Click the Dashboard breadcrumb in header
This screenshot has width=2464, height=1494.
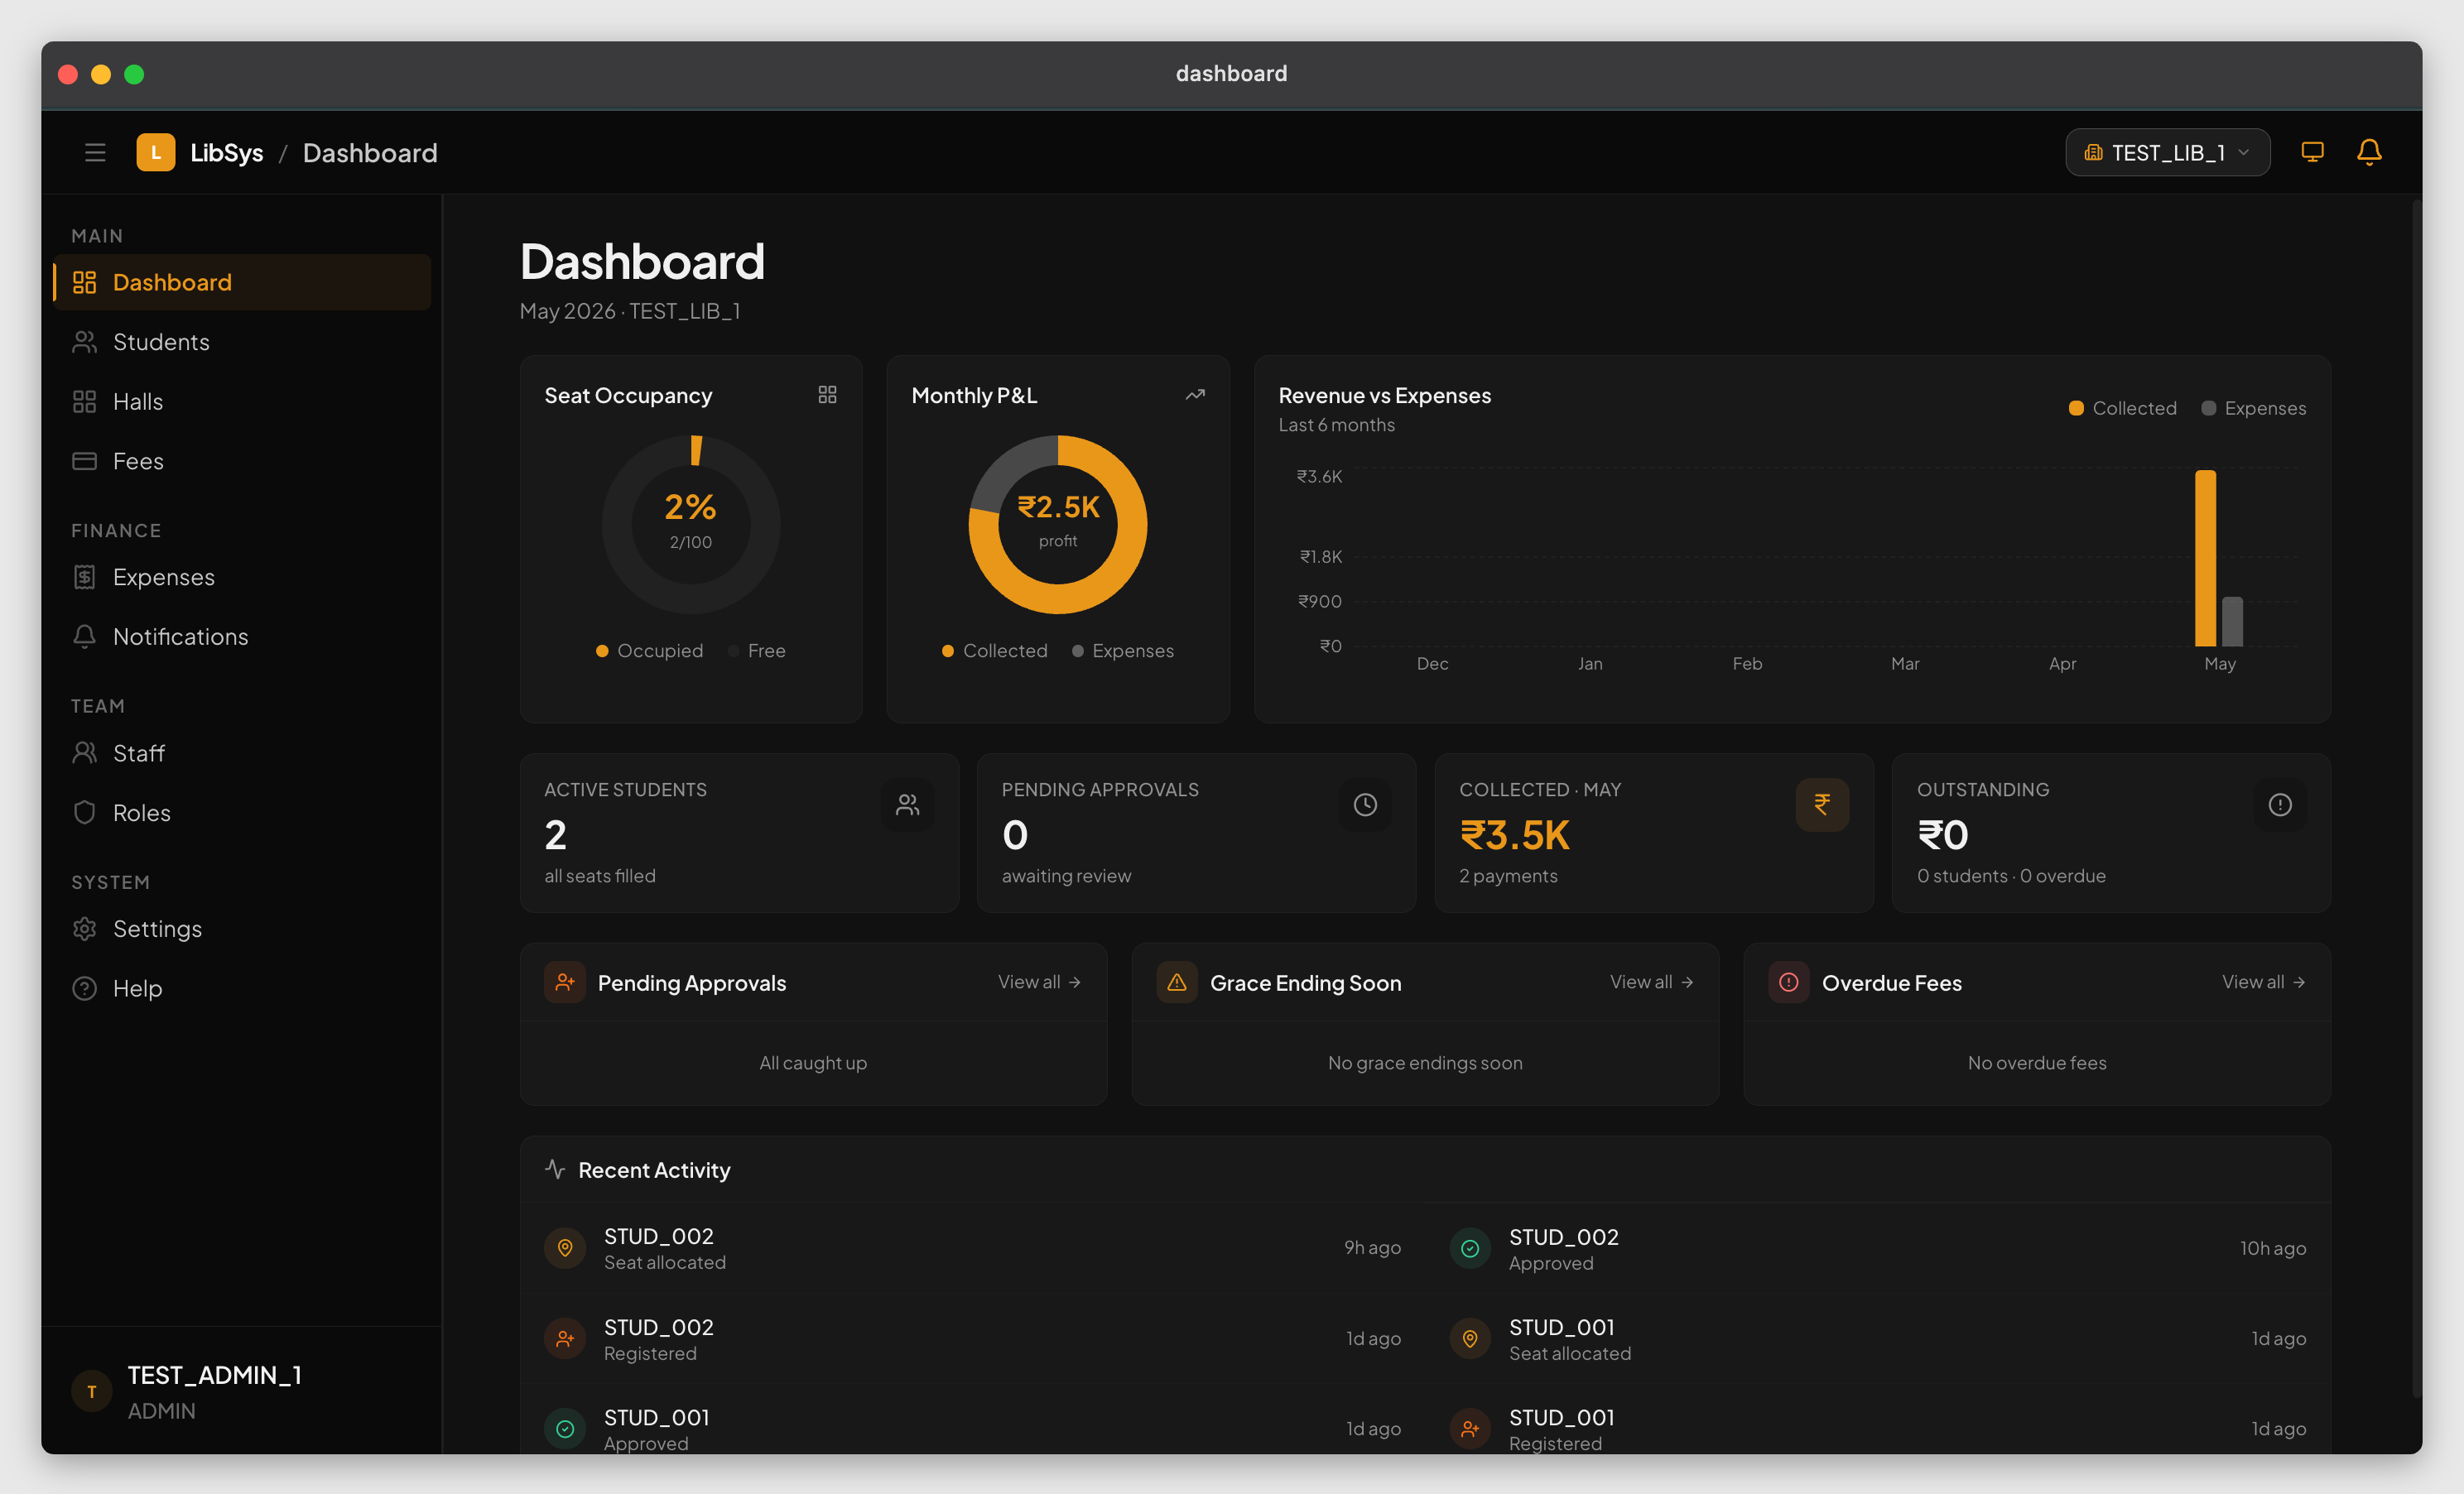point(370,152)
